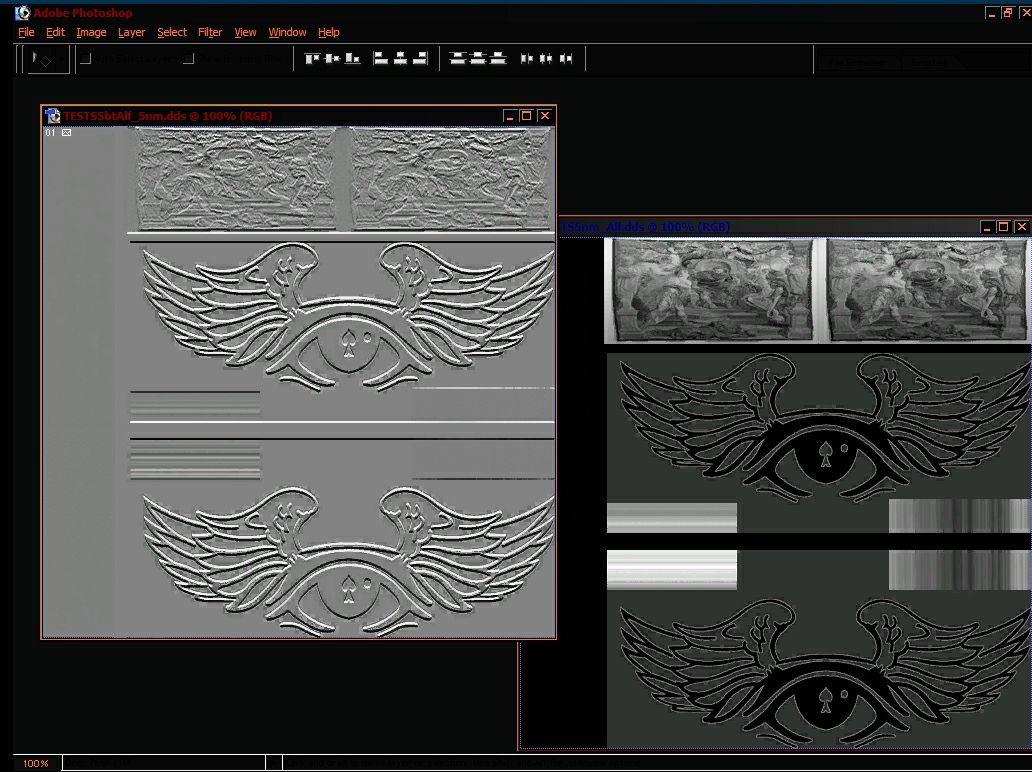Click the Distribute Top Edges icon

click(x=458, y=59)
